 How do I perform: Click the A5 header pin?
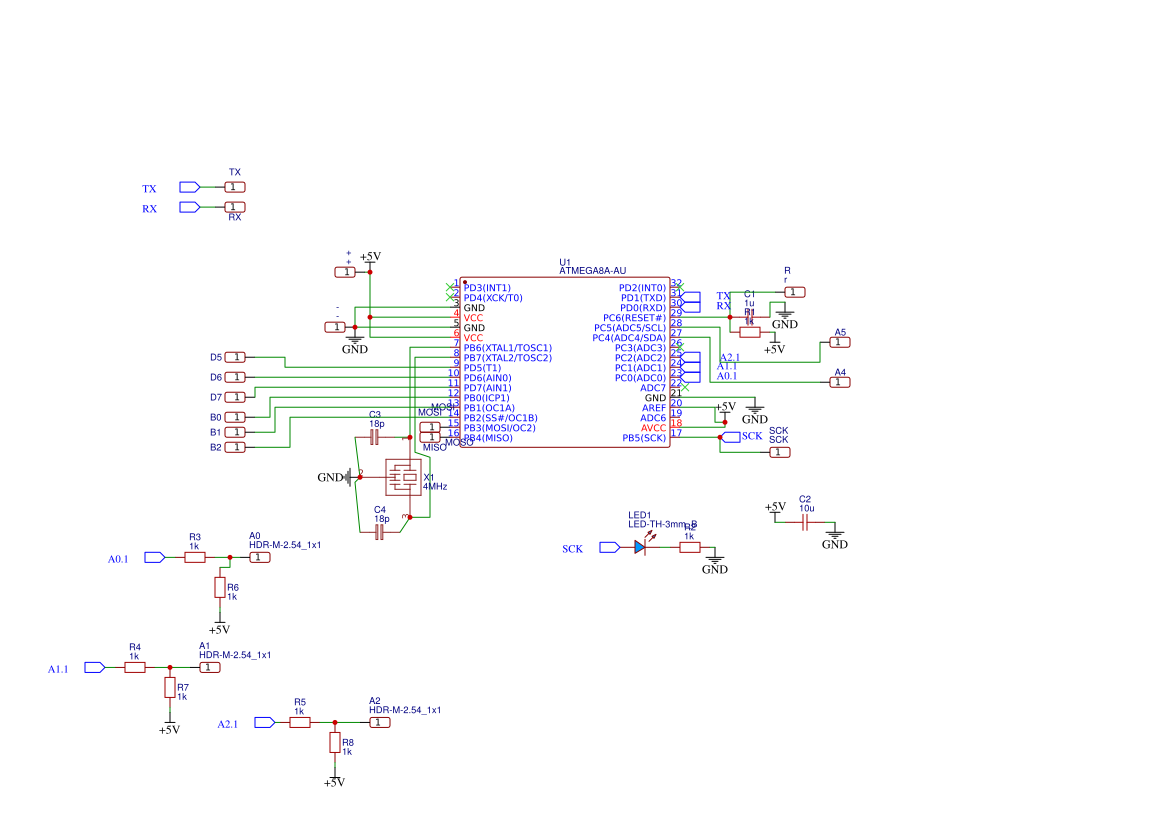pos(840,343)
